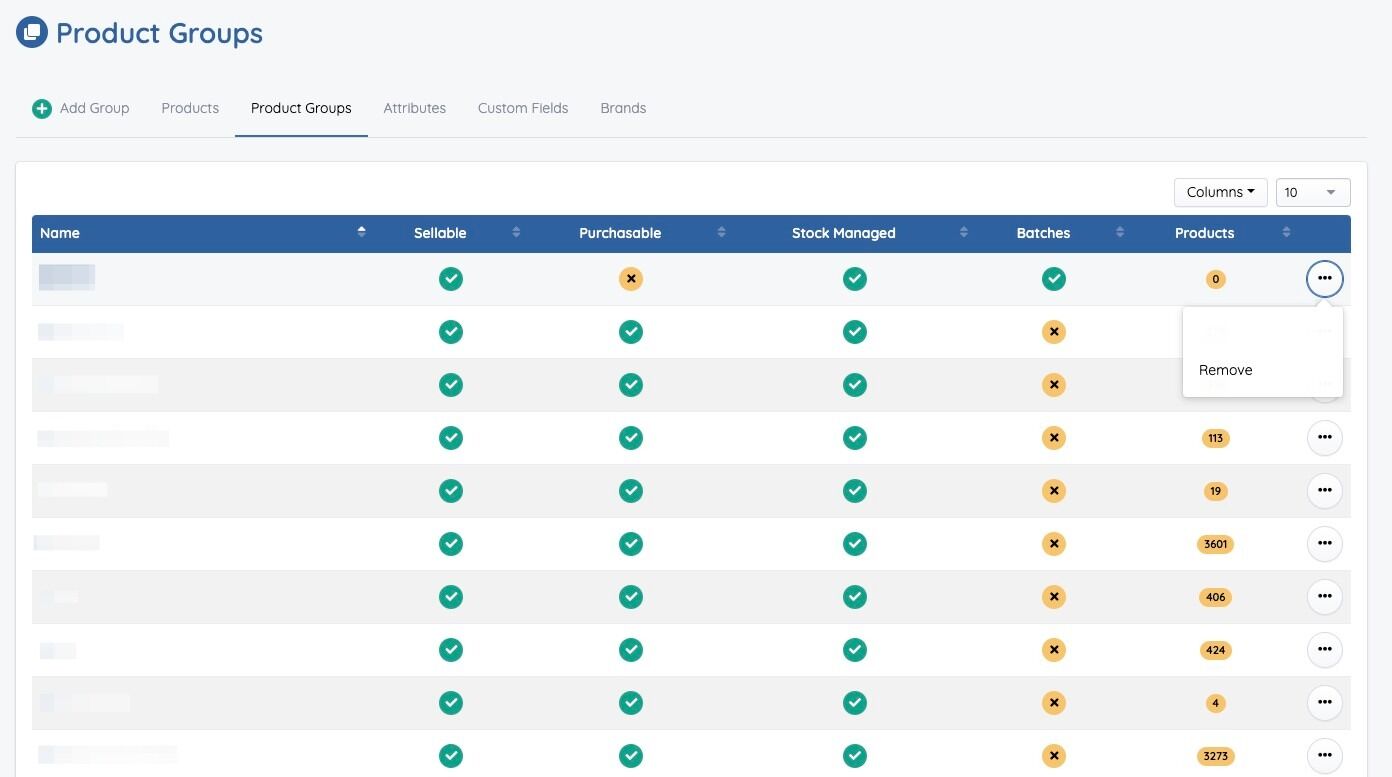The image size is (1392, 777).
Task: Select Remove from the row action menu
Action: pyautogui.click(x=1225, y=370)
